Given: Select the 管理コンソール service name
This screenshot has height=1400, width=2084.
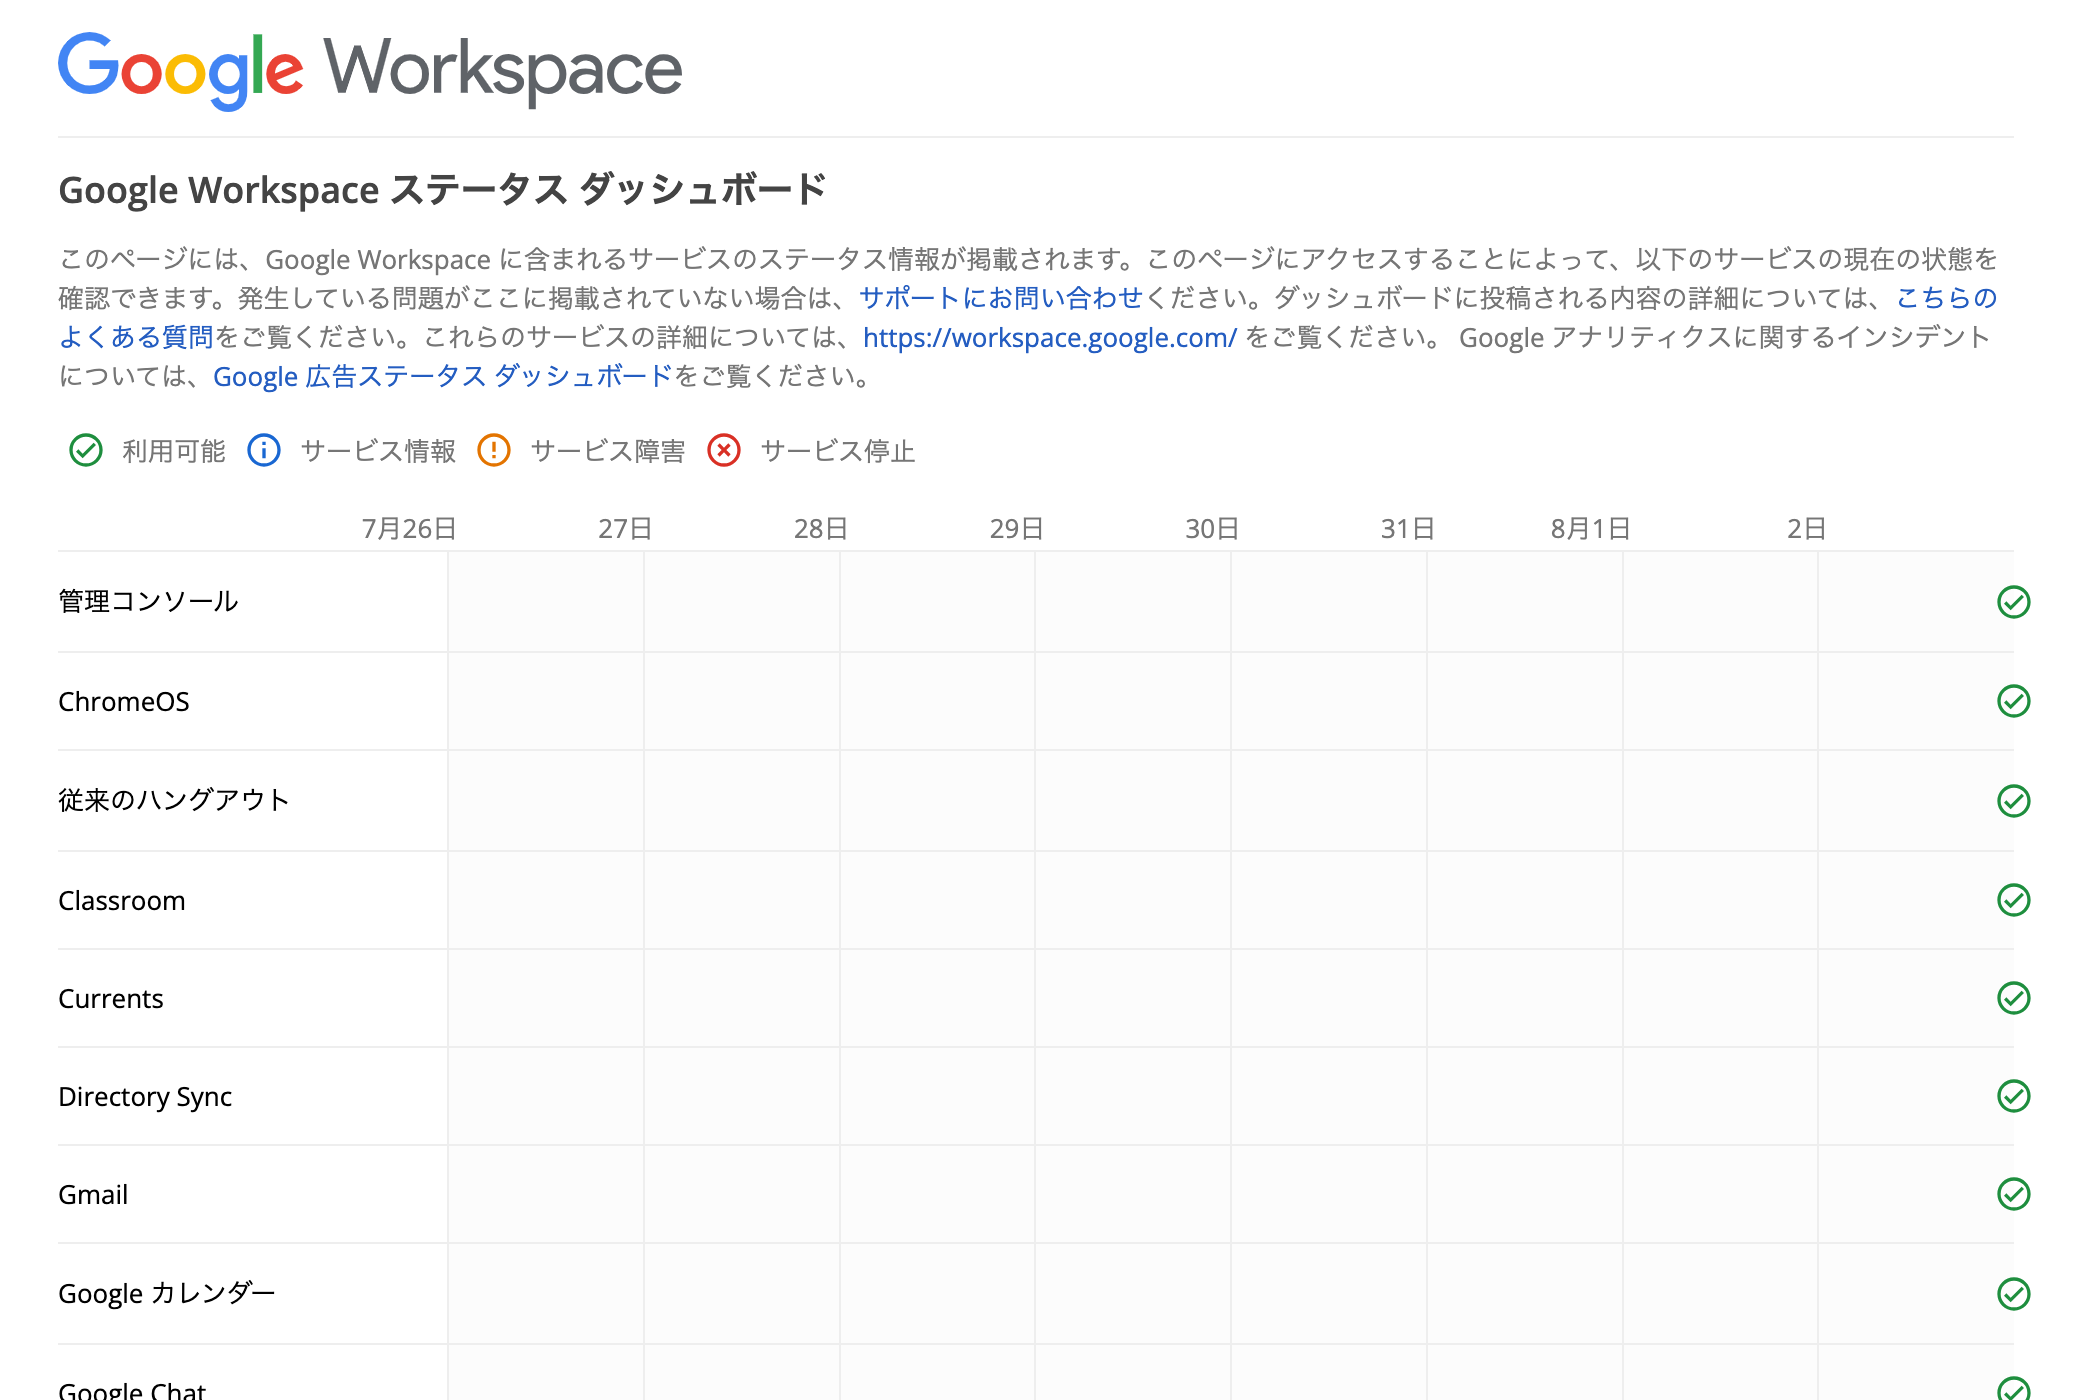Looking at the screenshot, I should 148,601.
